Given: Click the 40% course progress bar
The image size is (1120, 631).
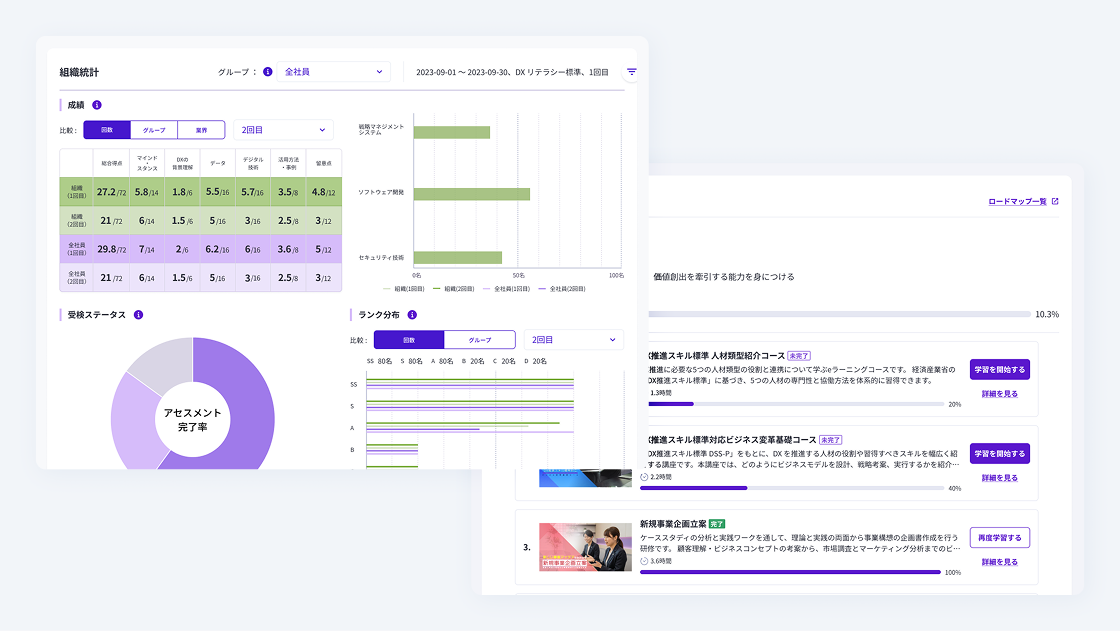Looking at the screenshot, I should (792, 488).
